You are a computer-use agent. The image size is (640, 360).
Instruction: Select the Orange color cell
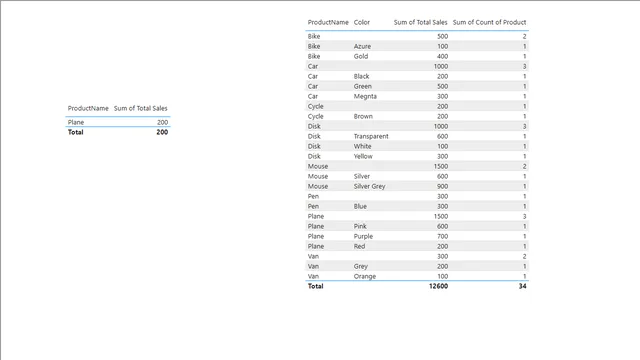pos(365,276)
